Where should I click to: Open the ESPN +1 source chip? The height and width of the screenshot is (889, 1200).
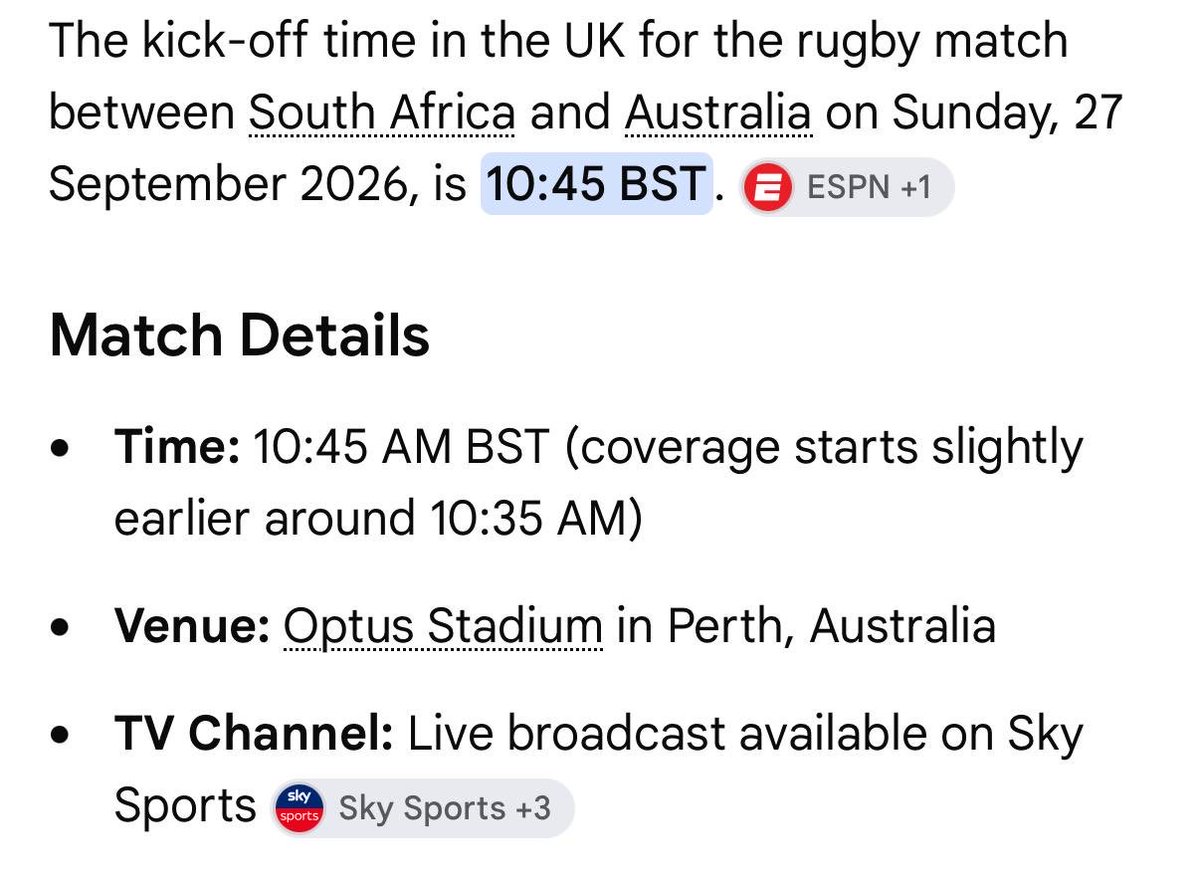coord(846,187)
